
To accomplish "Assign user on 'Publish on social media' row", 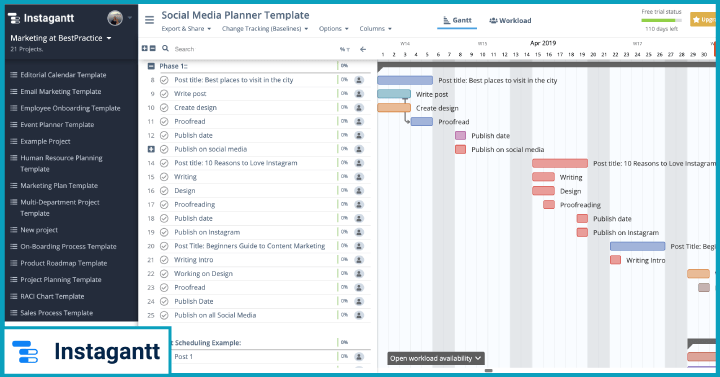I will [359, 149].
